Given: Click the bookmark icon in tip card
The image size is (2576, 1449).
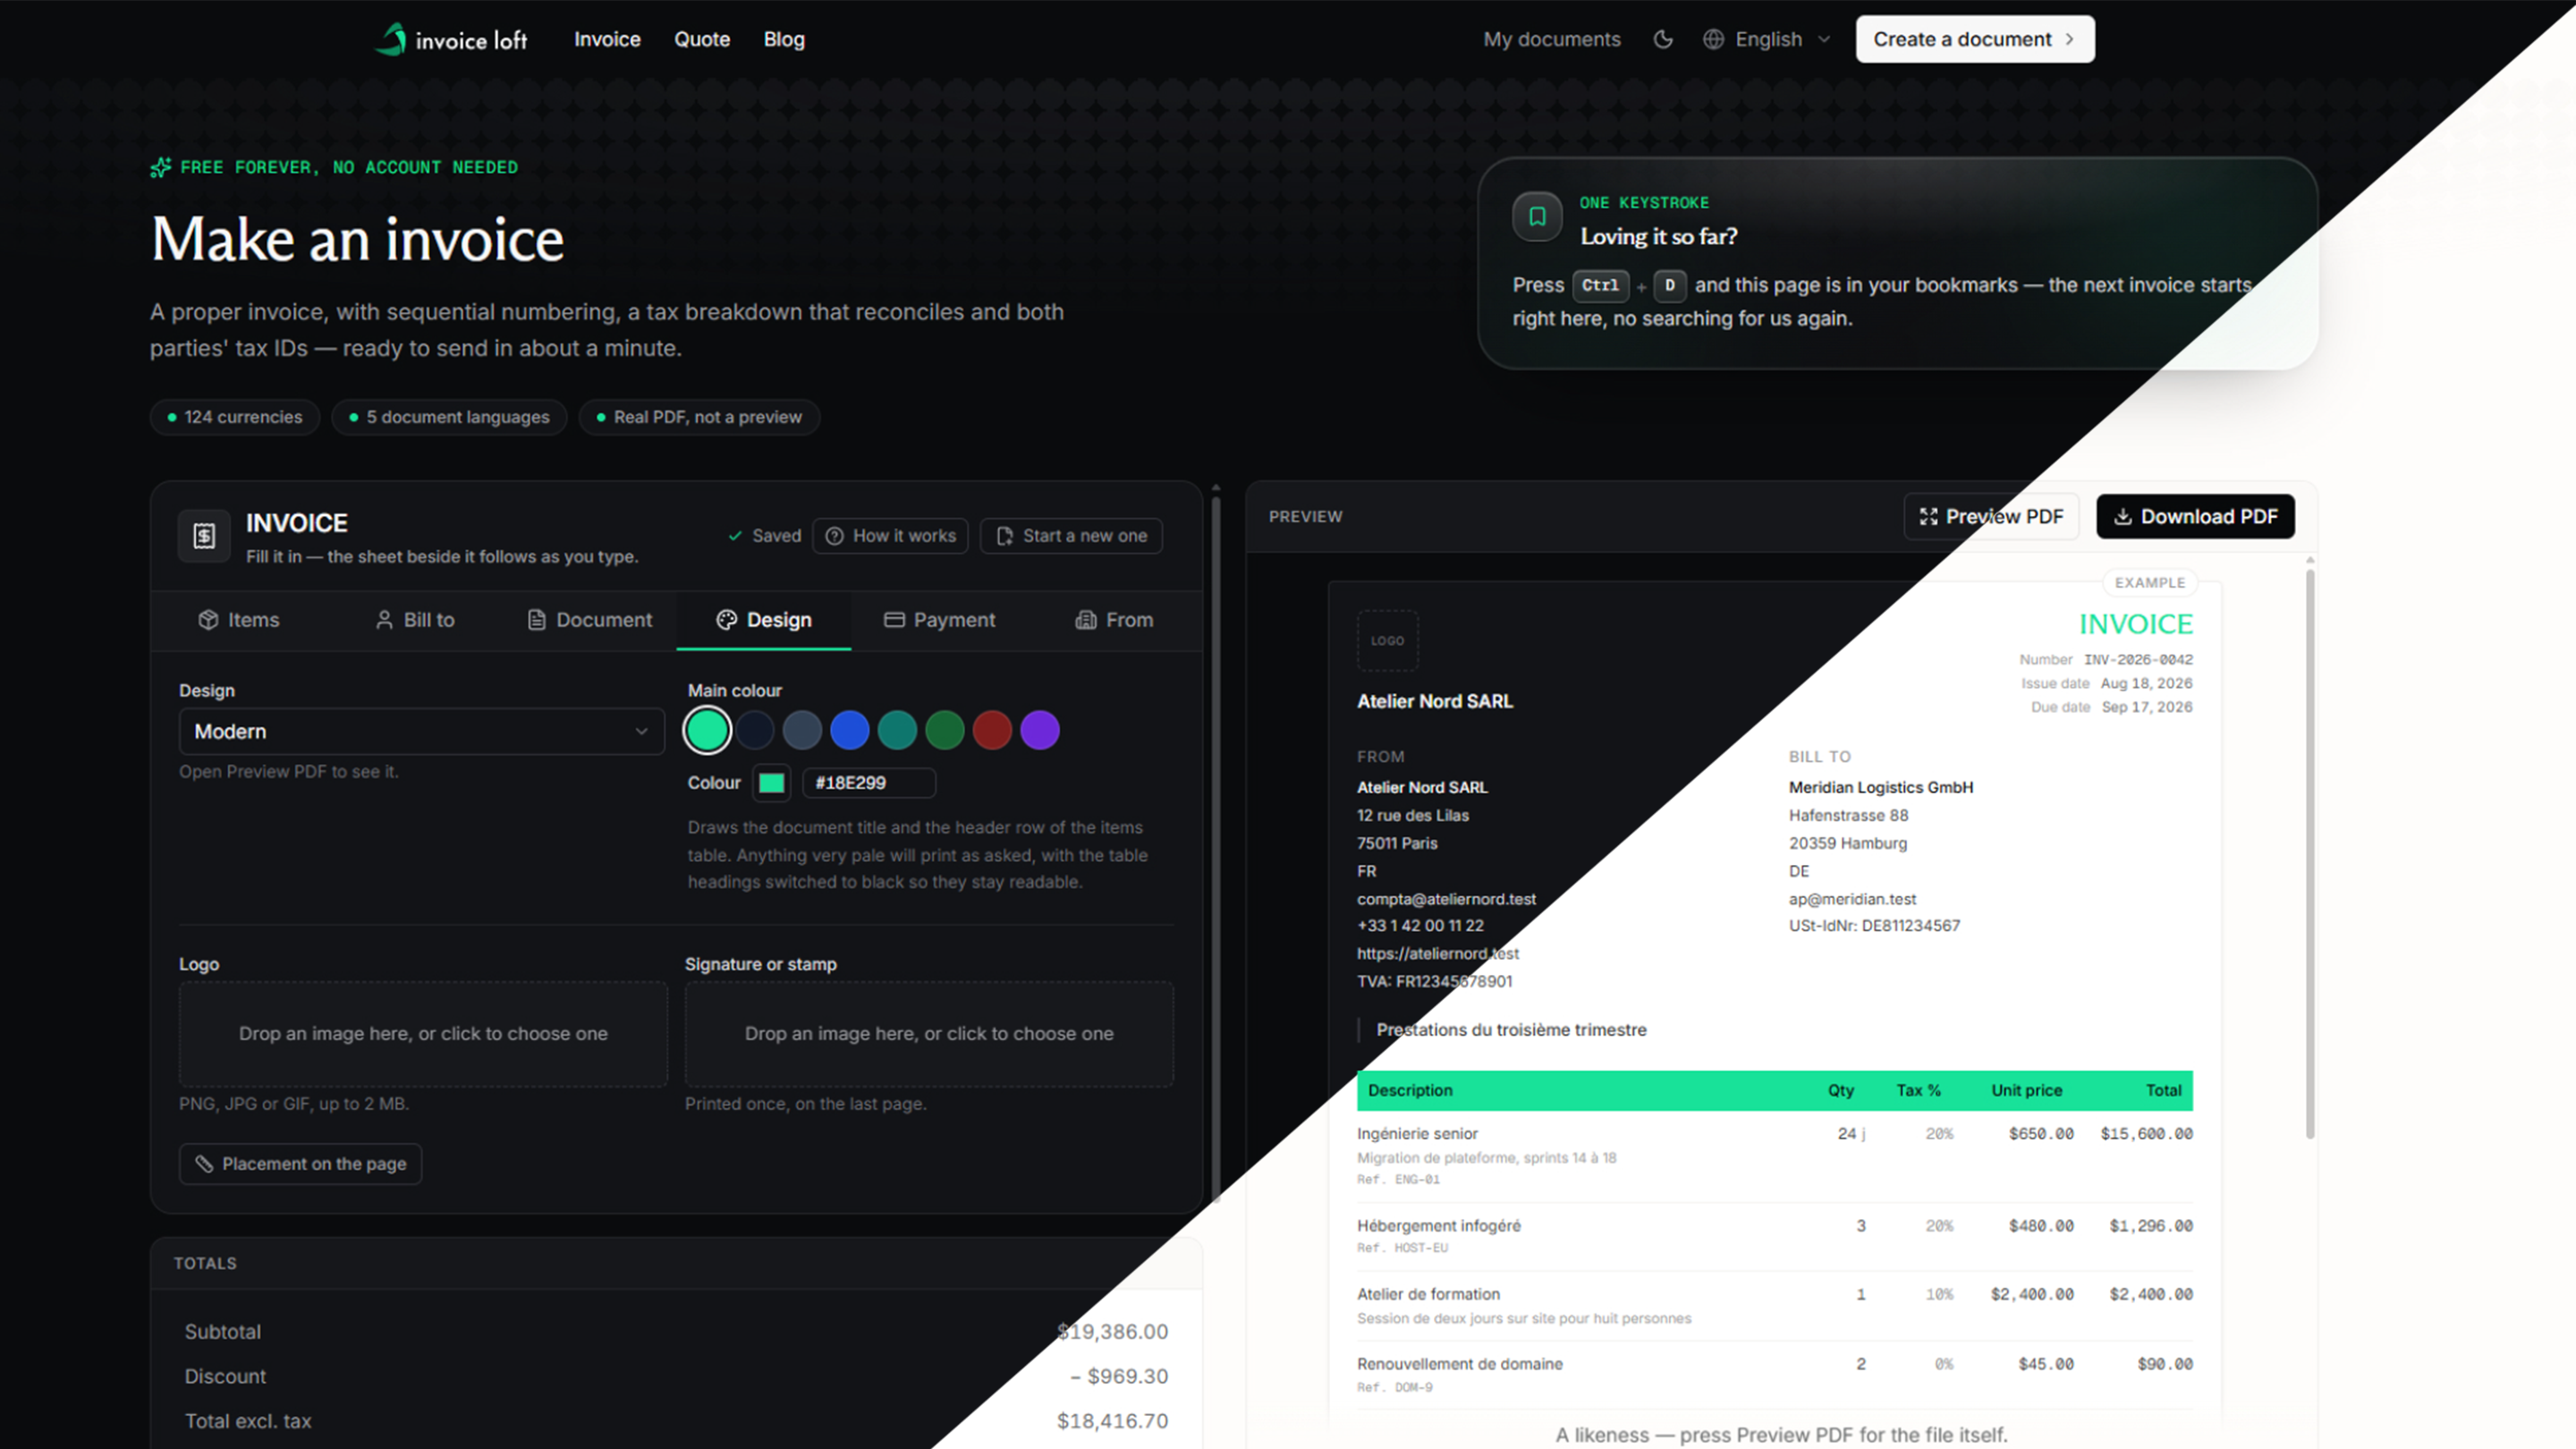Looking at the screenshot, I should tap(1537, 216).
